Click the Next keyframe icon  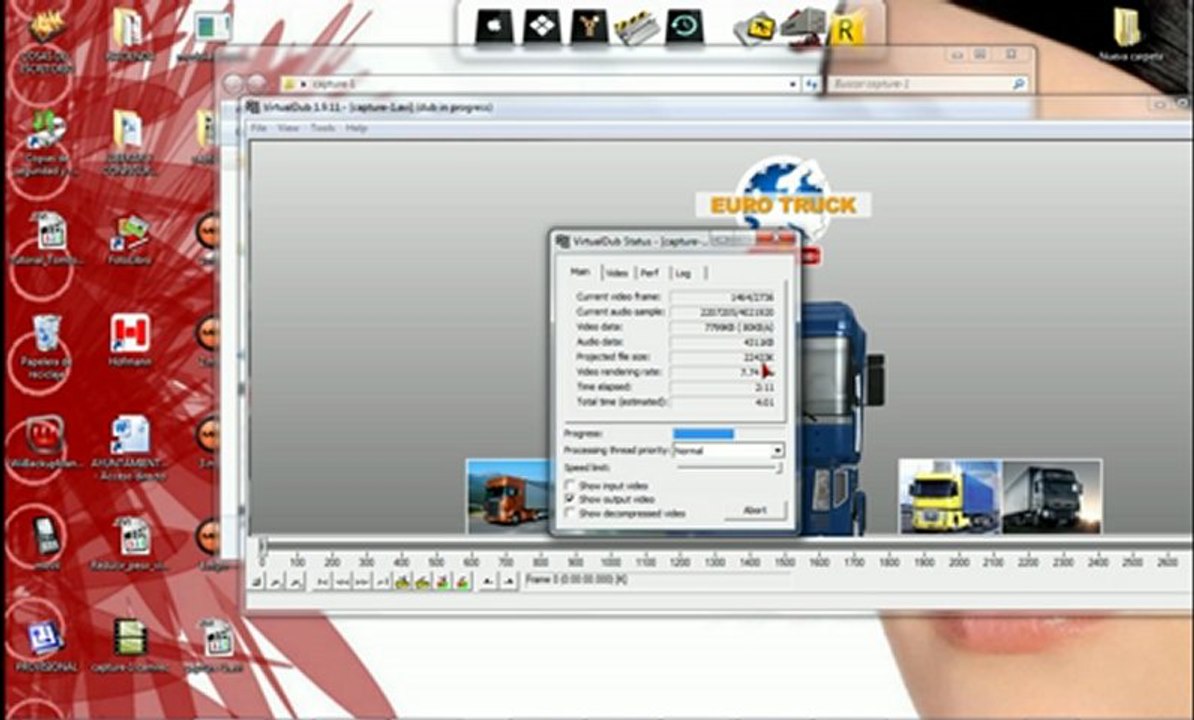422,581
